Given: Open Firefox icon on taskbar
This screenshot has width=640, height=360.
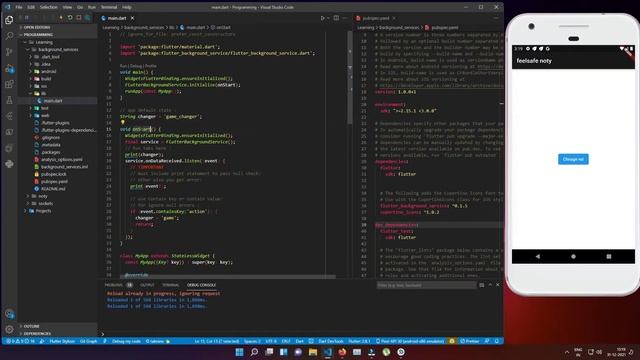Looking at the screenshot, I should click(x=342, y=352).
